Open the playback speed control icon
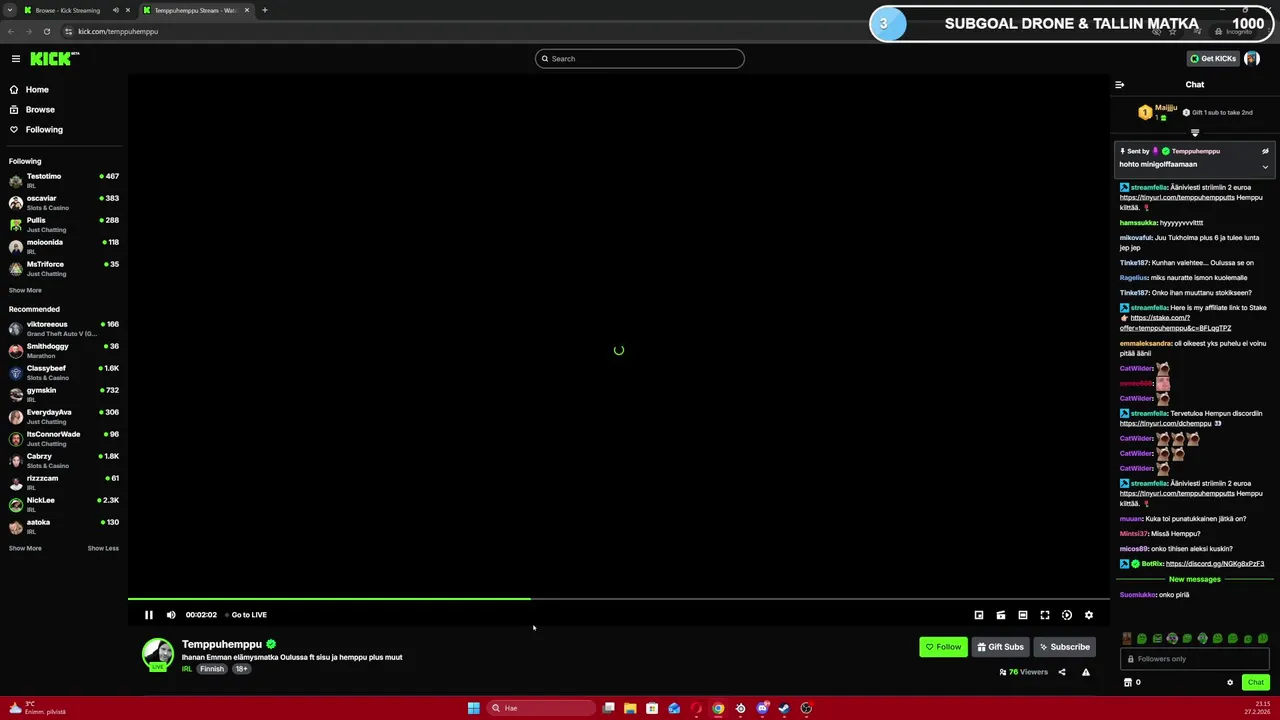Screen dimensions: 1280x720 point(1067,615)
